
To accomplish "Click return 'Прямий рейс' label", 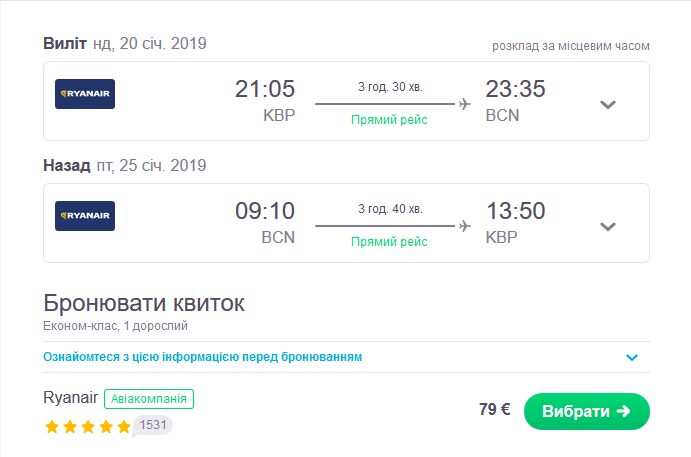I will coord(390,241).
